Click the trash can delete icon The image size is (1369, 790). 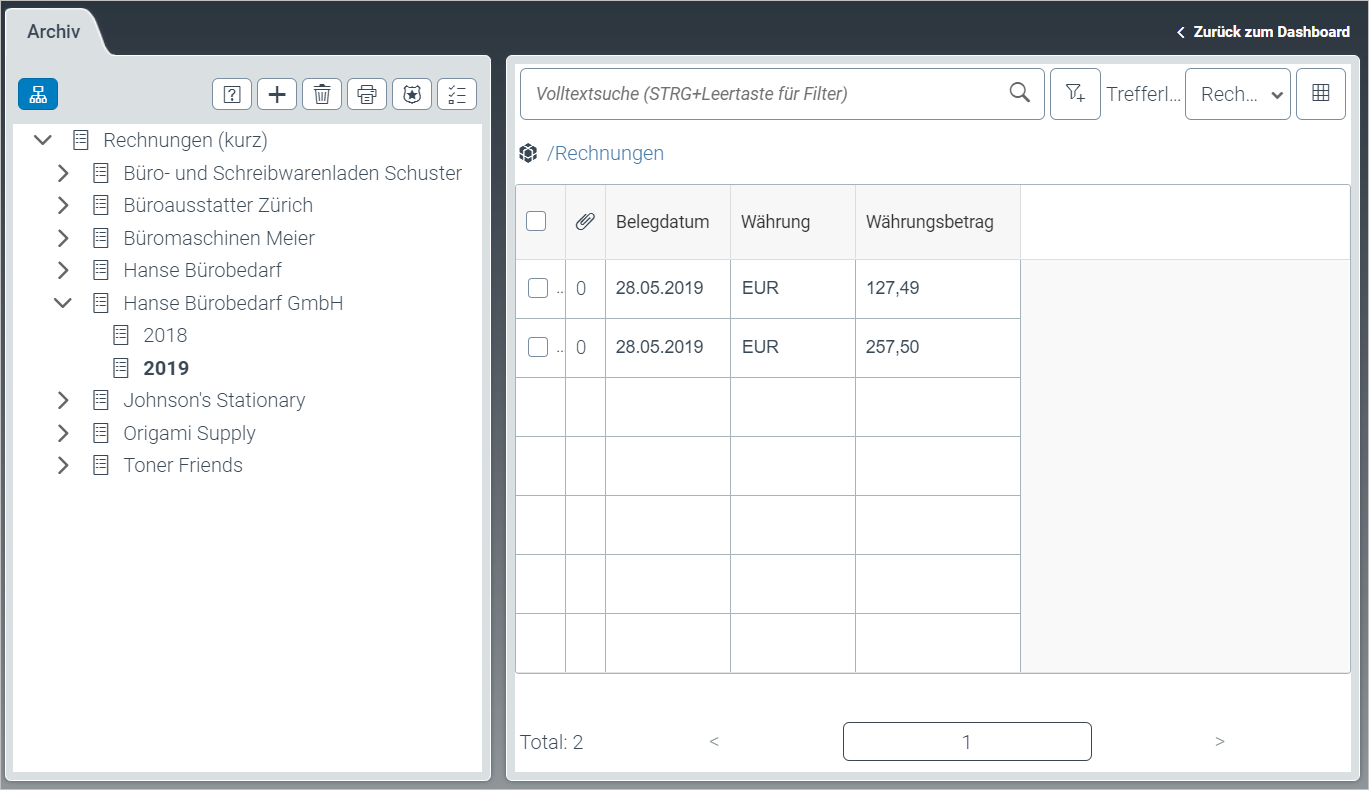[x=322, y=94]
